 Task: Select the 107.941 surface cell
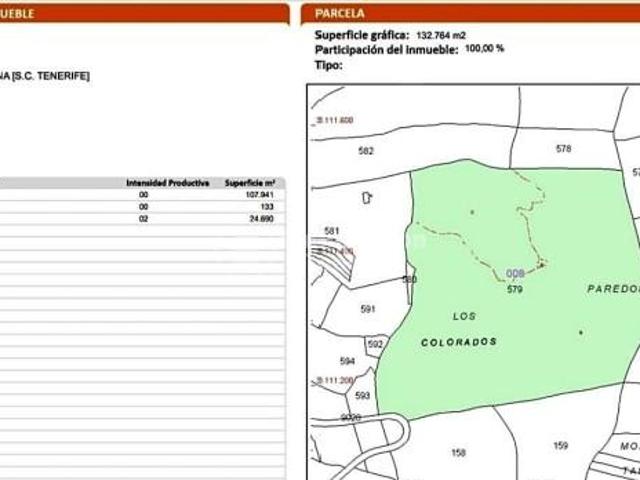tap(260, 195)
